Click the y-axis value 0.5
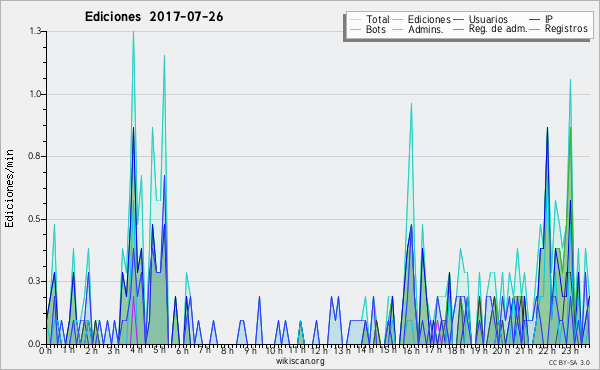The width and height of the screenshot is (600, 370). tap(35, 219)
